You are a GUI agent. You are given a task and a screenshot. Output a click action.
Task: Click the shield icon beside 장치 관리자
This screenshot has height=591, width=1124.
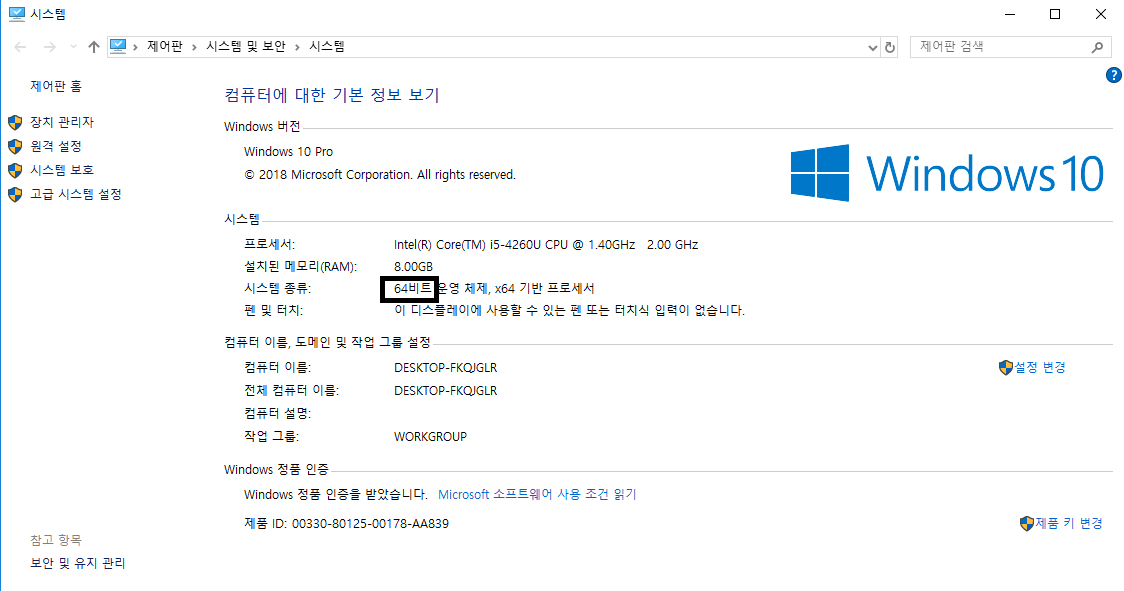pyautogui.click(x=15, y=122)
